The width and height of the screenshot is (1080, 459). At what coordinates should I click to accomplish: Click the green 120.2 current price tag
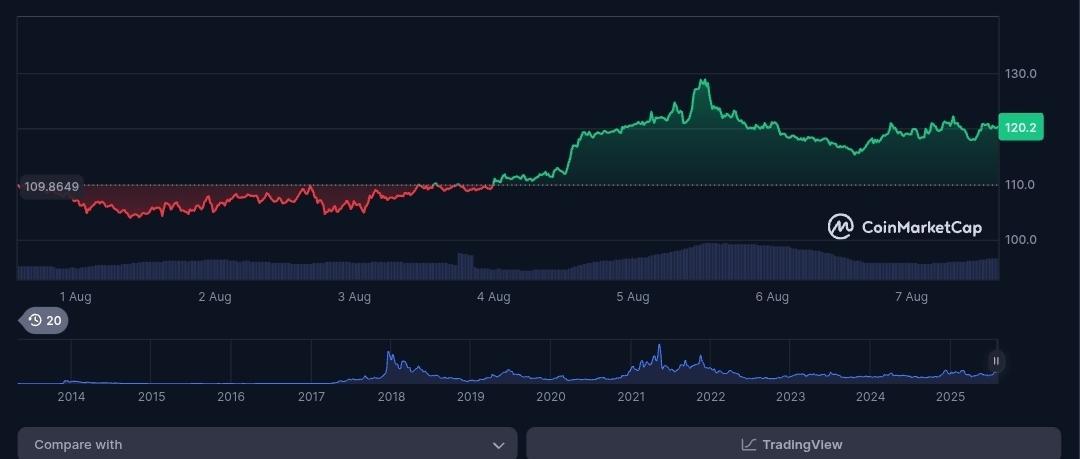point(1021,128)
